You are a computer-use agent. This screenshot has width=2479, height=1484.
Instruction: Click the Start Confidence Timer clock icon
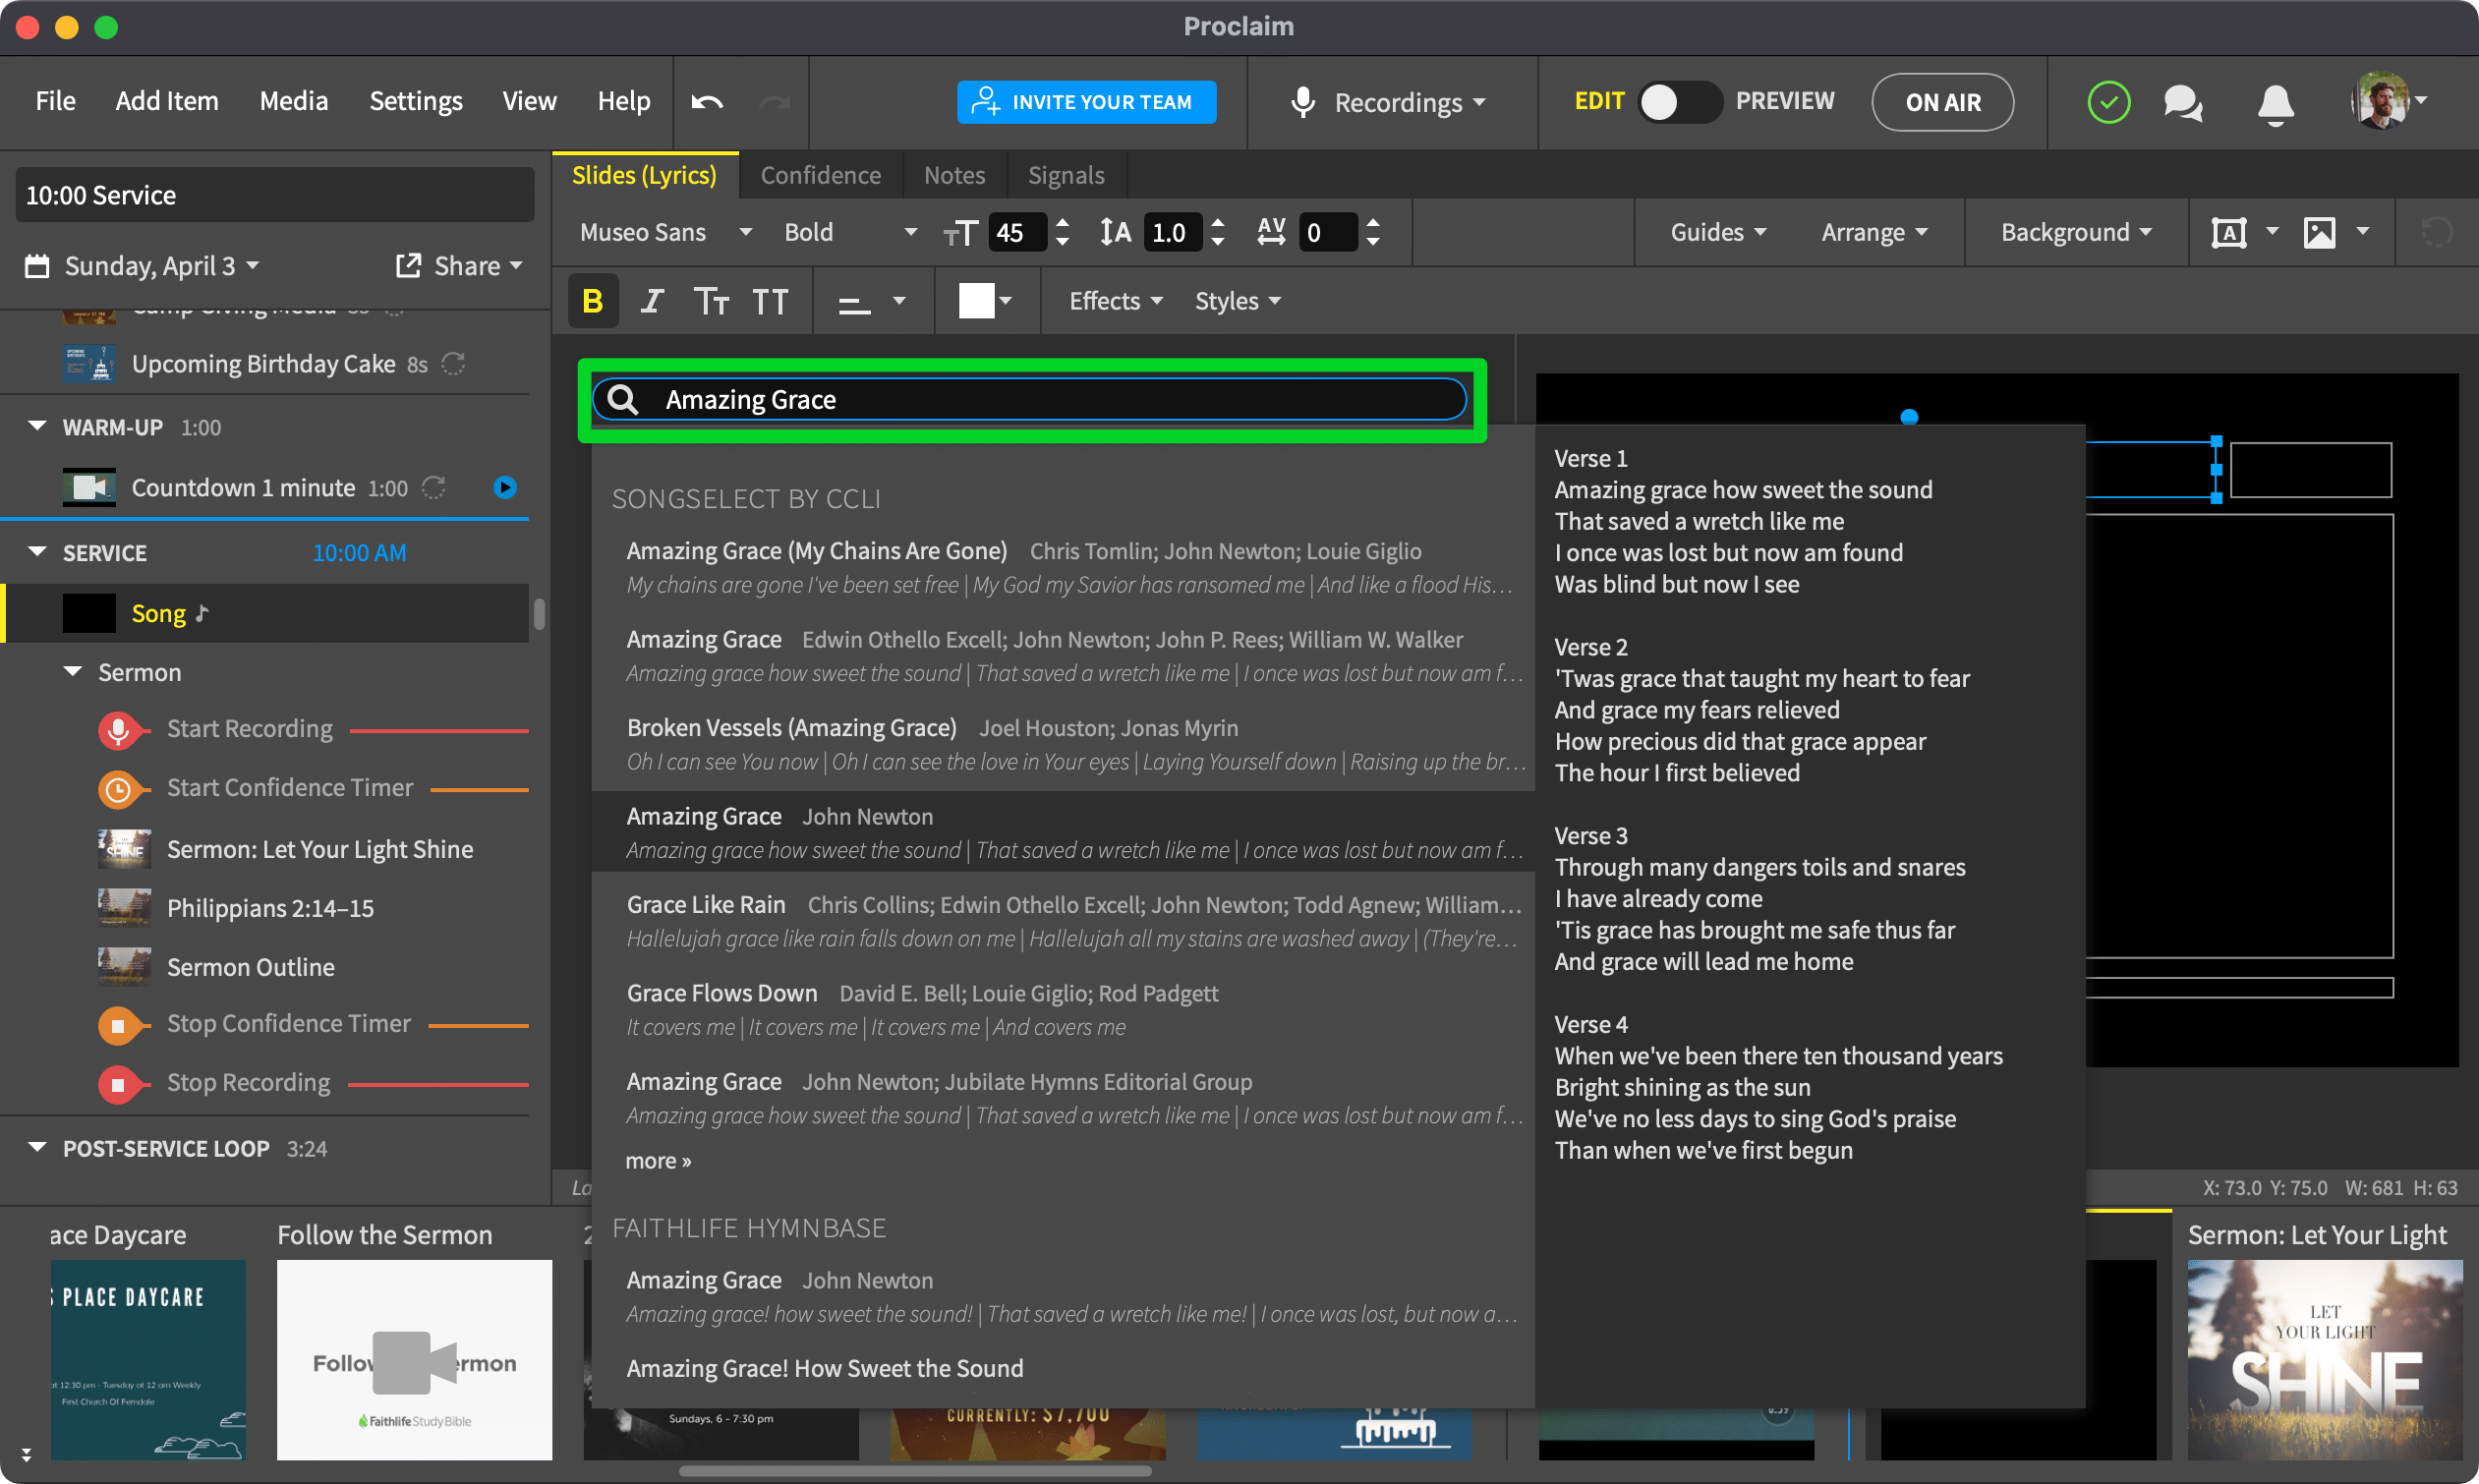click(118, 789)
